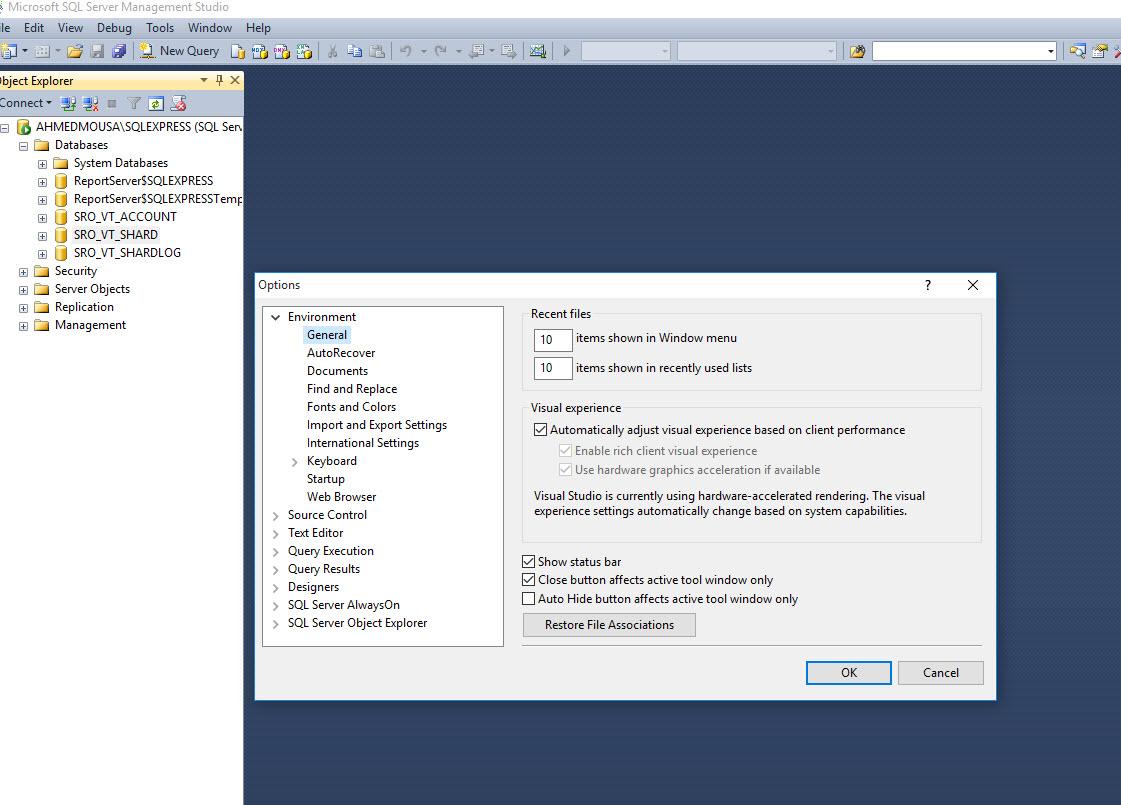Click the Analysis Services MDX Query icon
Screen dimensions: 1121x805
(x=260, y=51)
